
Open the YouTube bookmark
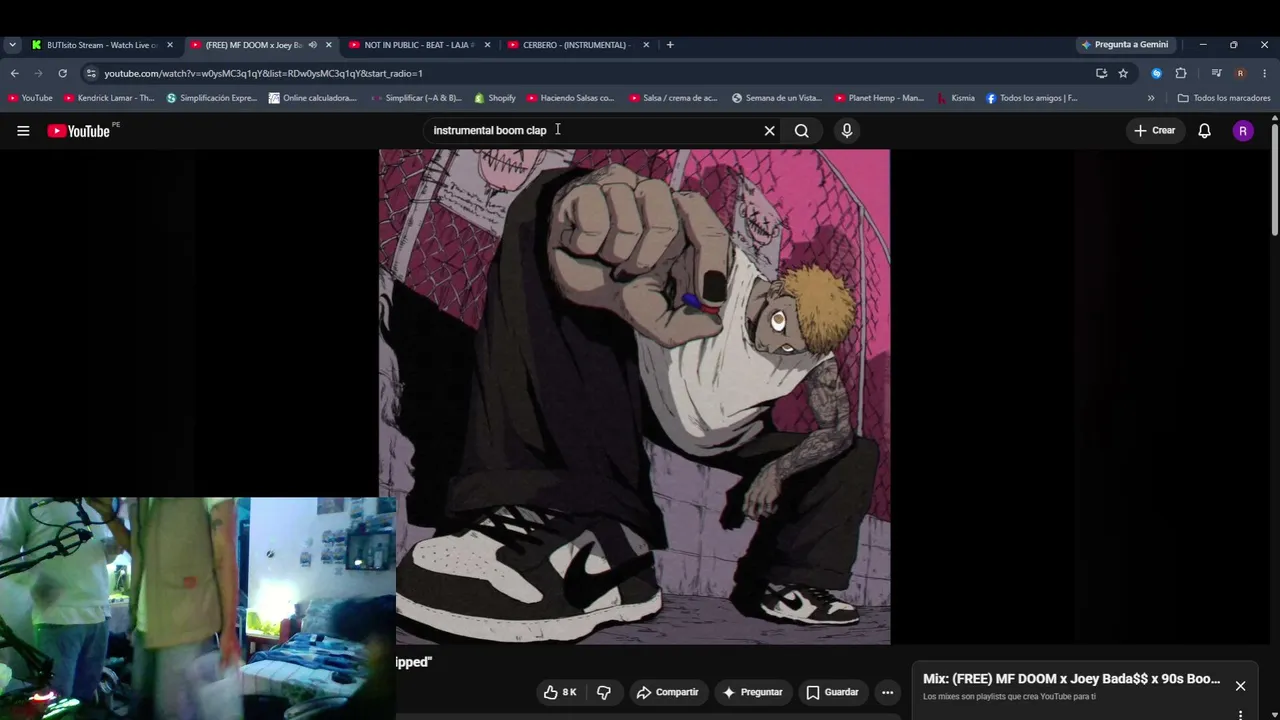pos(30,98)
